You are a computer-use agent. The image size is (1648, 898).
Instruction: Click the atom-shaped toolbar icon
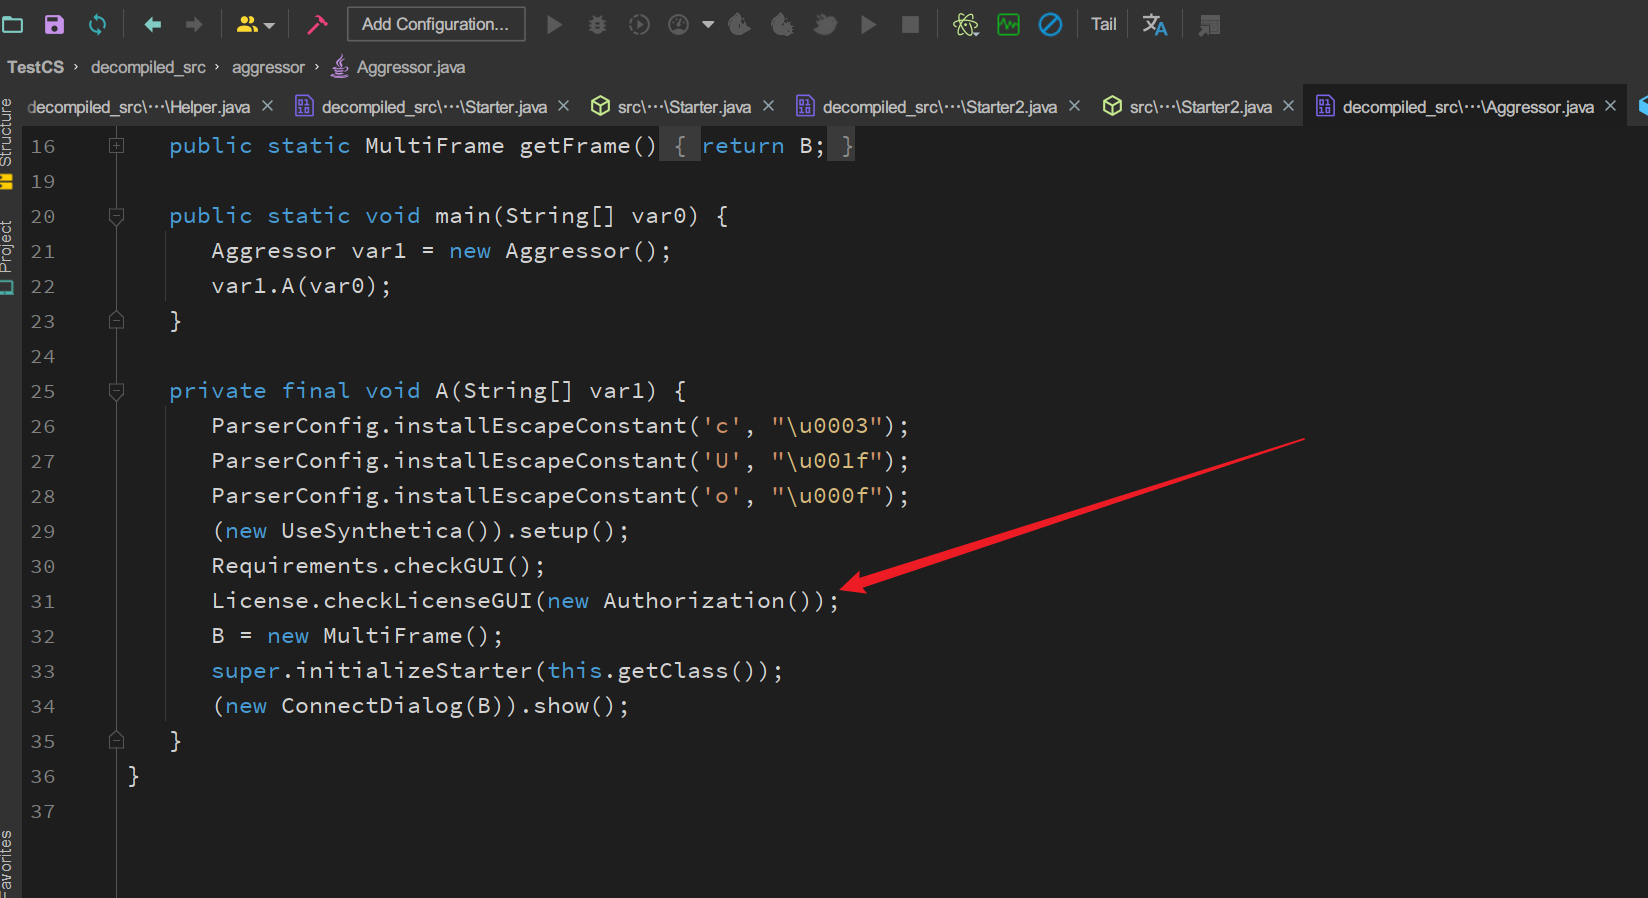click(x=966, y=24)
